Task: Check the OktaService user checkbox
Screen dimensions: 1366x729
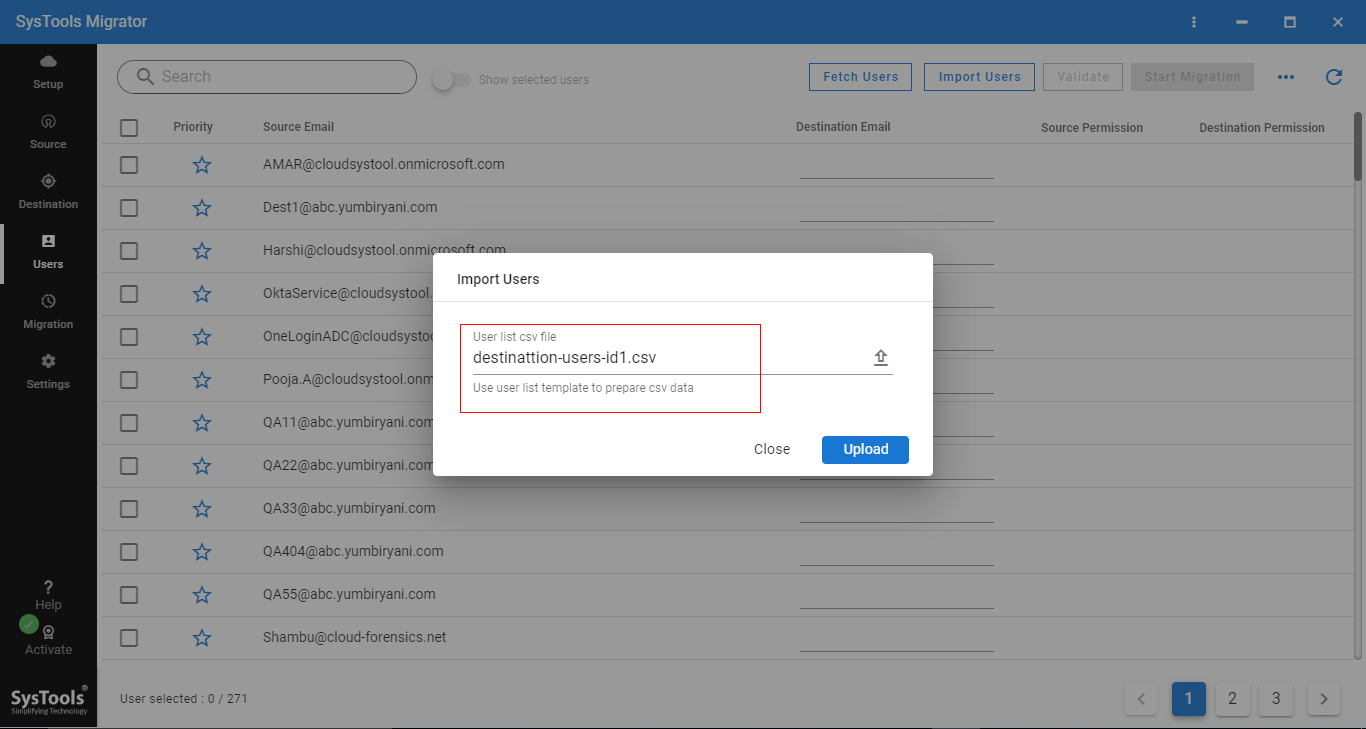Action: click(129, 294)
